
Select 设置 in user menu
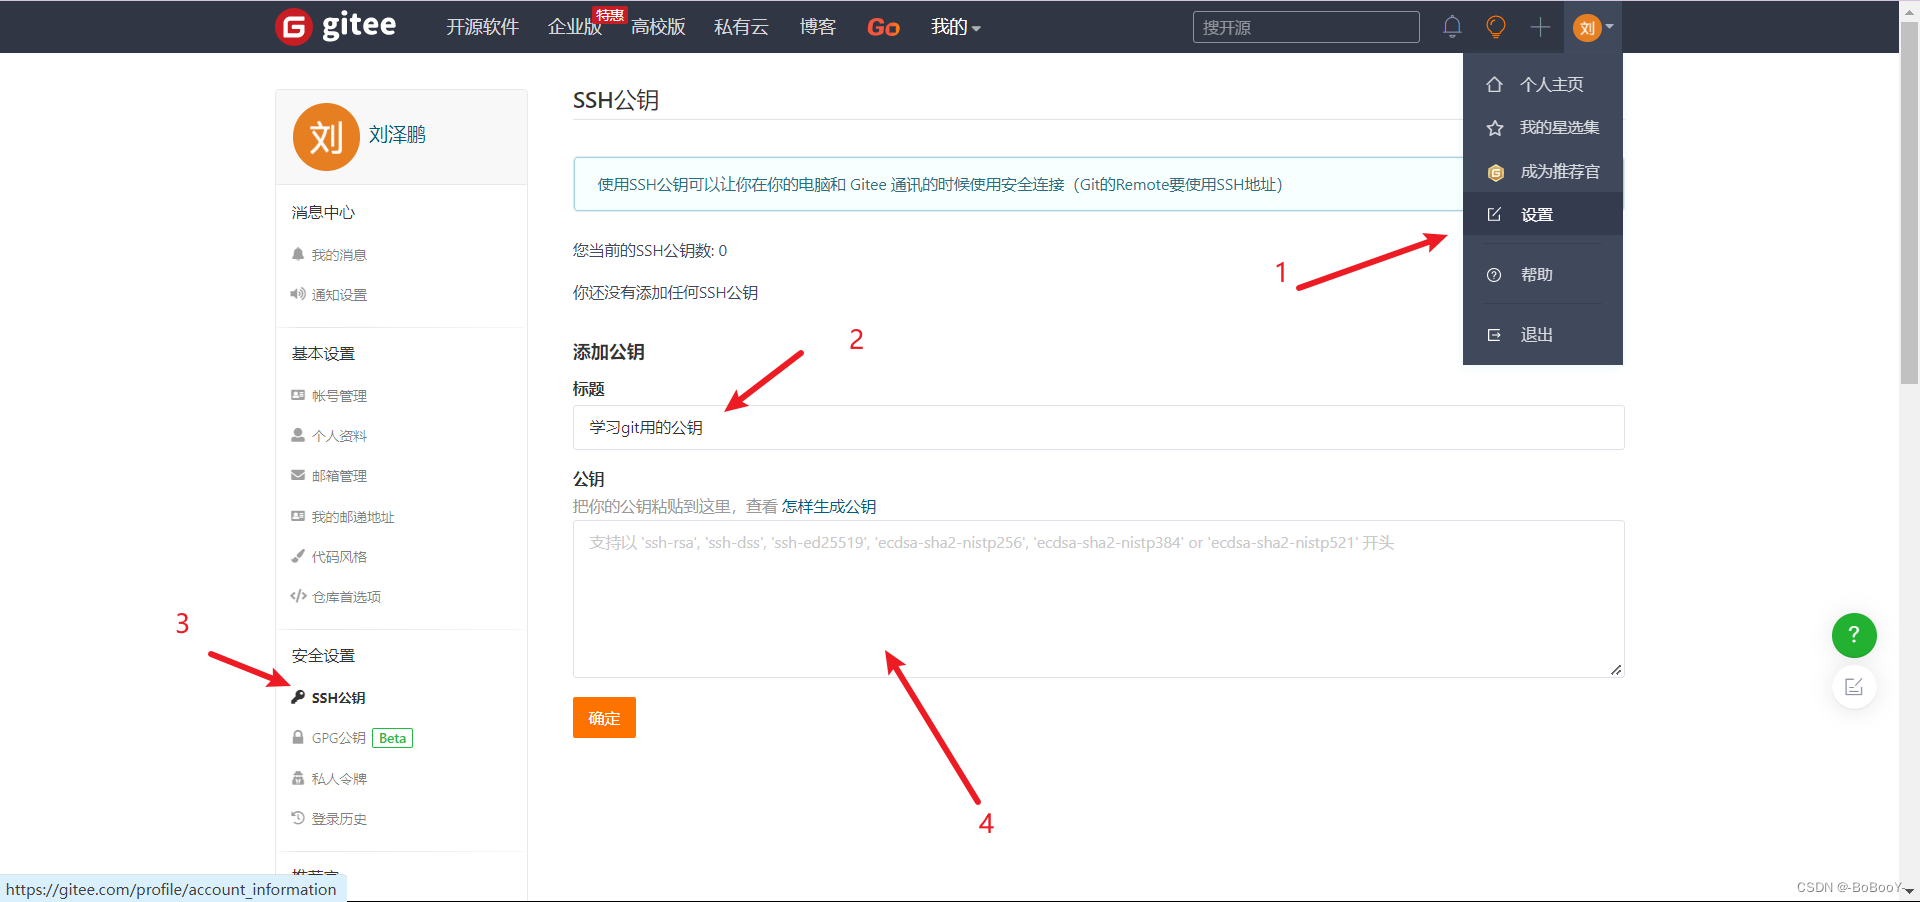[x=1543, y=214]
